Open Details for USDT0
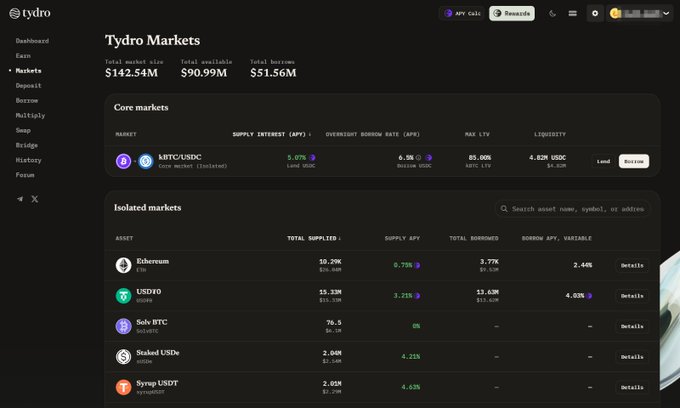Viewport: 680px width, 408px height. (632, 296)
